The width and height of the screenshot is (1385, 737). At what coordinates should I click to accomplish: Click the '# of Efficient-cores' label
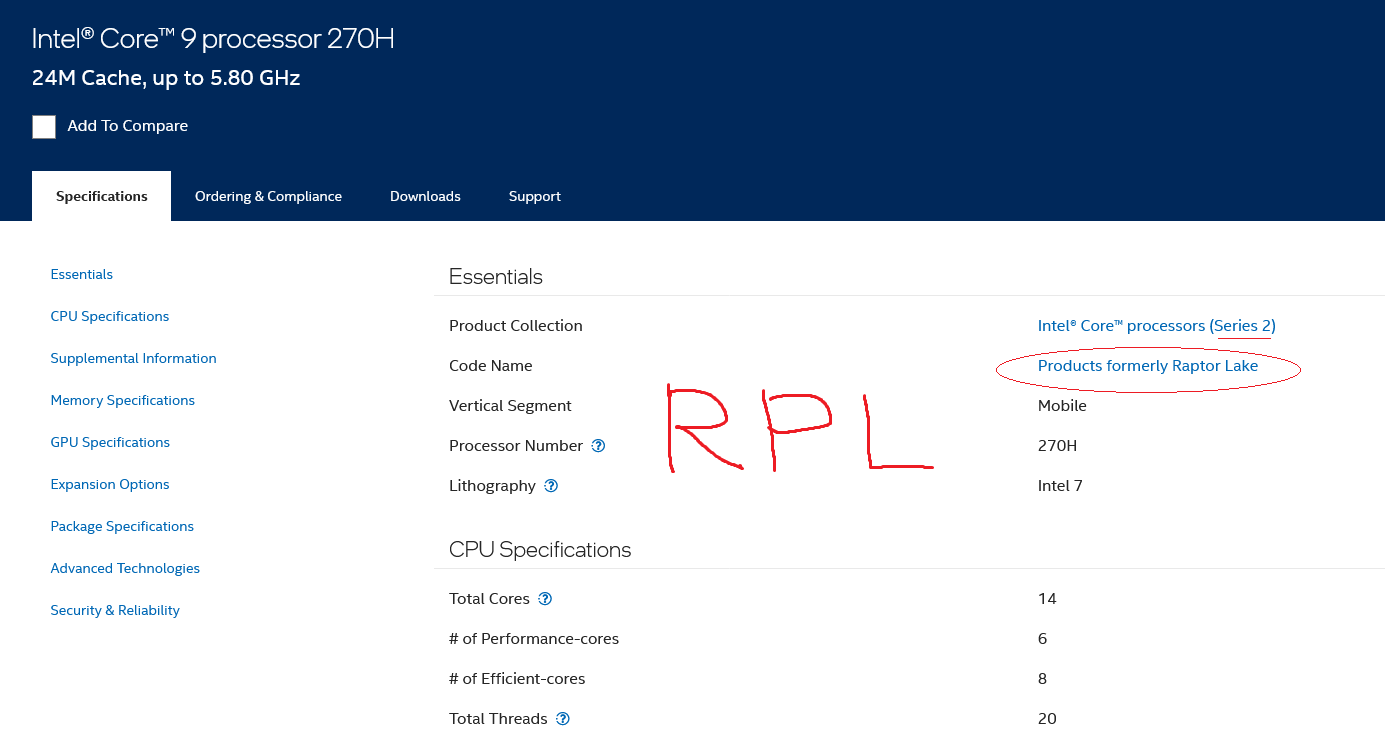pos(517,679)
